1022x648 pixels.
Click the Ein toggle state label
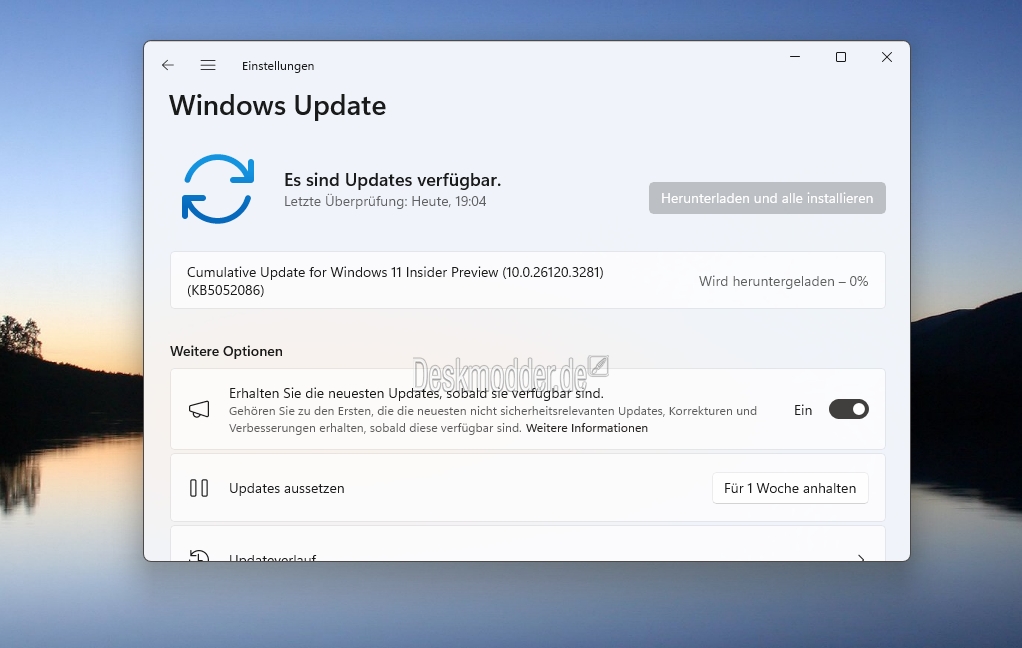[803, 410]
